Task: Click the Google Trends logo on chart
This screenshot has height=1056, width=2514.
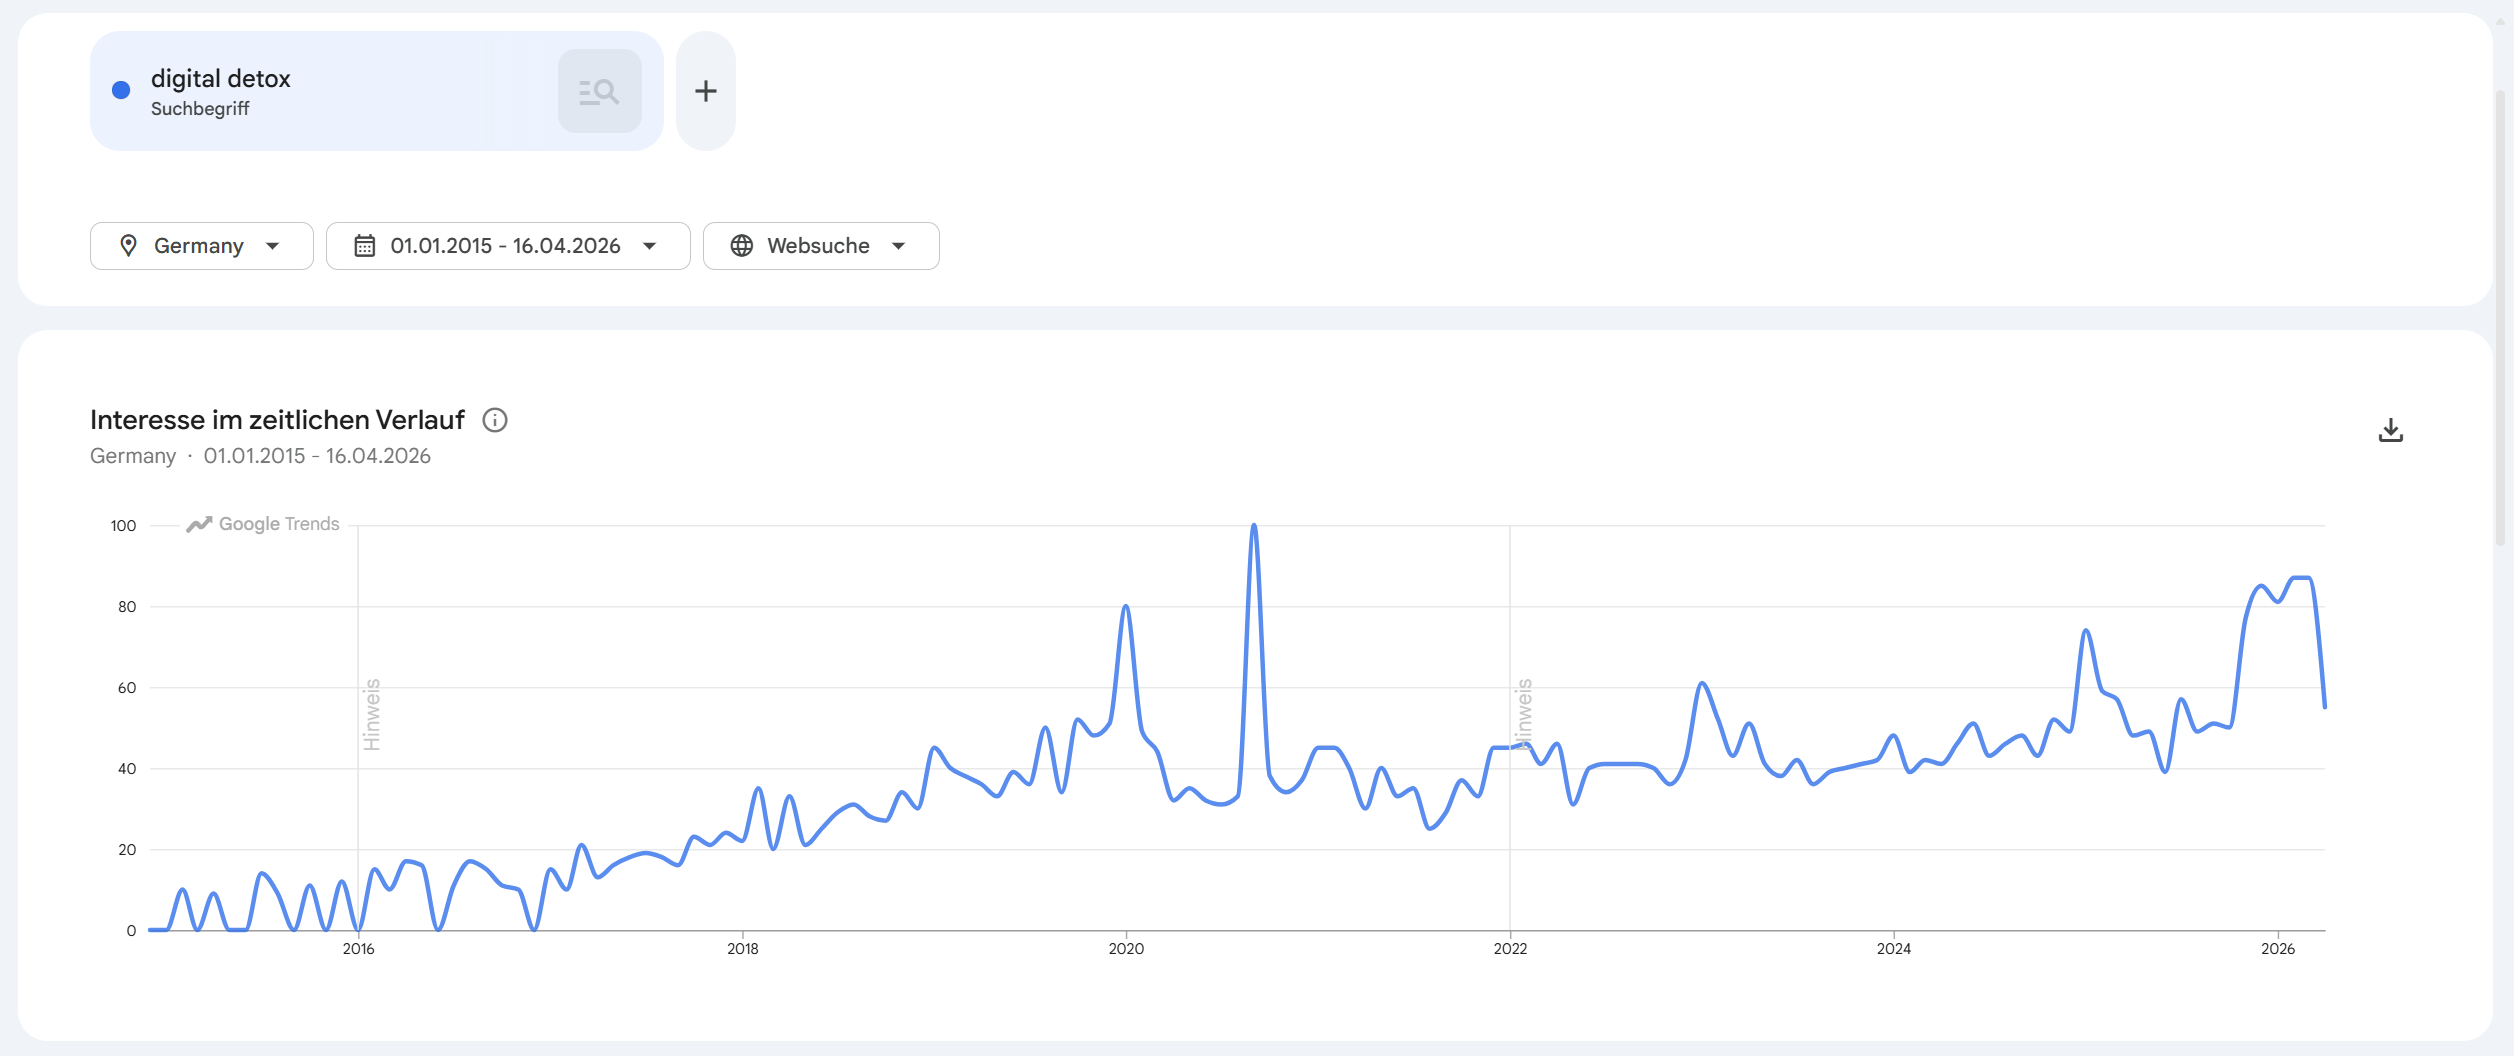Action: point(264,524)
